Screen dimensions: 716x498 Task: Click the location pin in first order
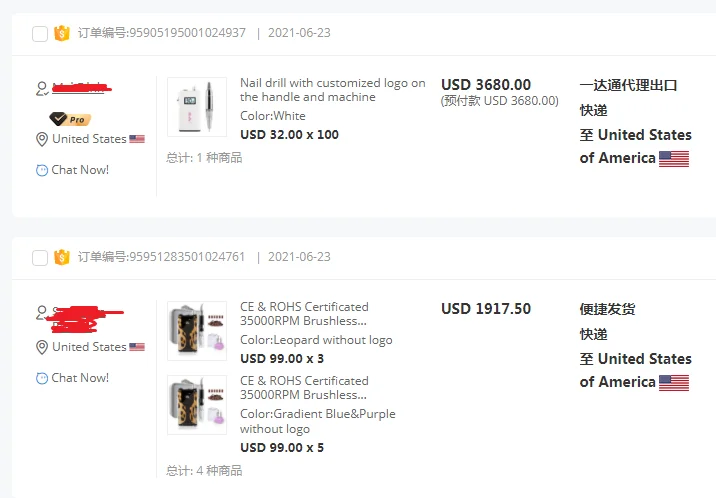[x=42, y=140]
